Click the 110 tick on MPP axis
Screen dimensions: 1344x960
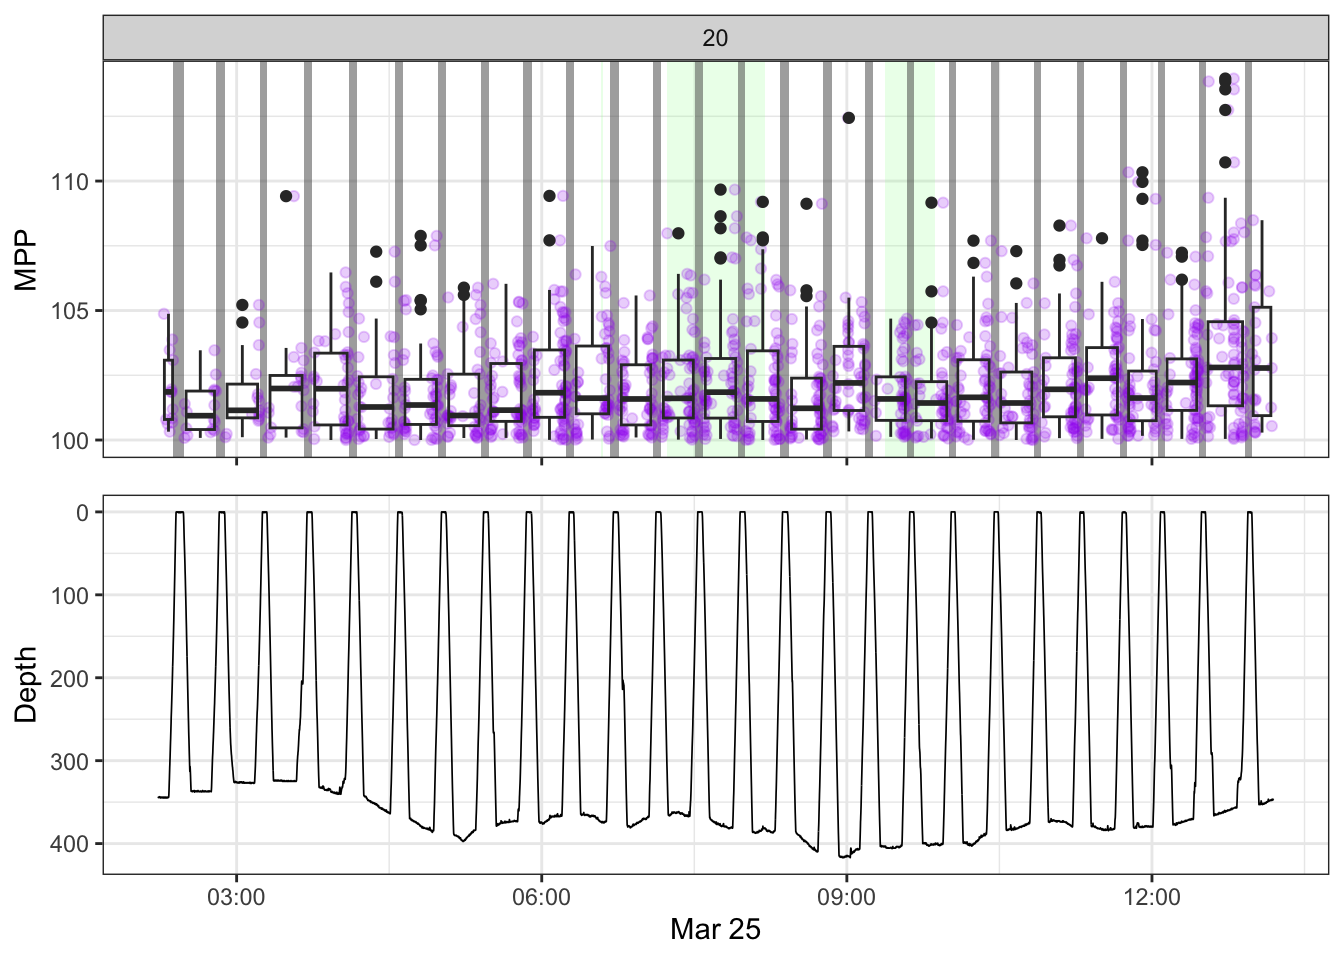coord(71,182)
